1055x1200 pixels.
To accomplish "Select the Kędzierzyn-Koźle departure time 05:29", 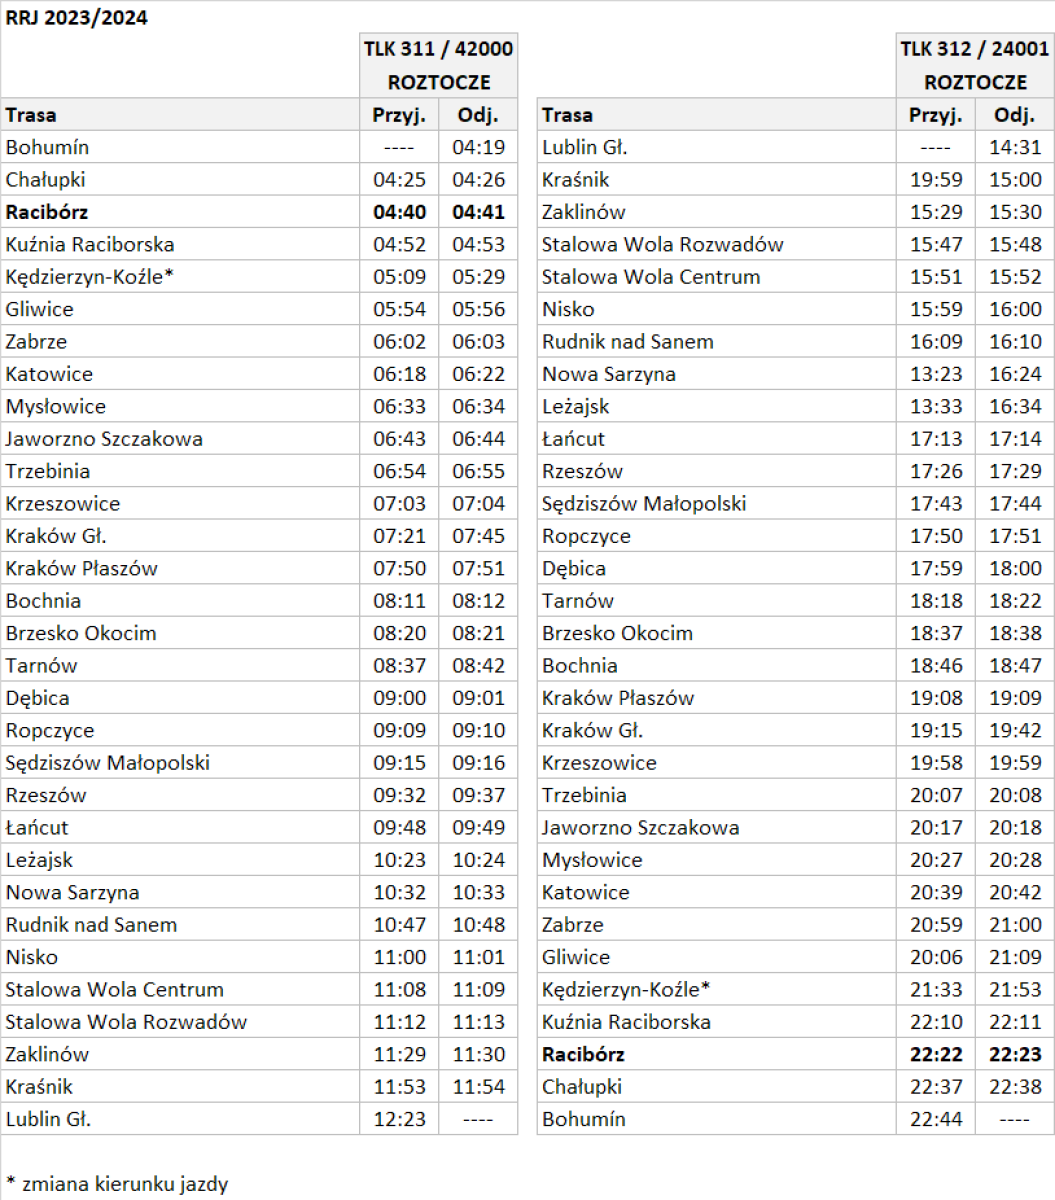I will coord(478,277).
